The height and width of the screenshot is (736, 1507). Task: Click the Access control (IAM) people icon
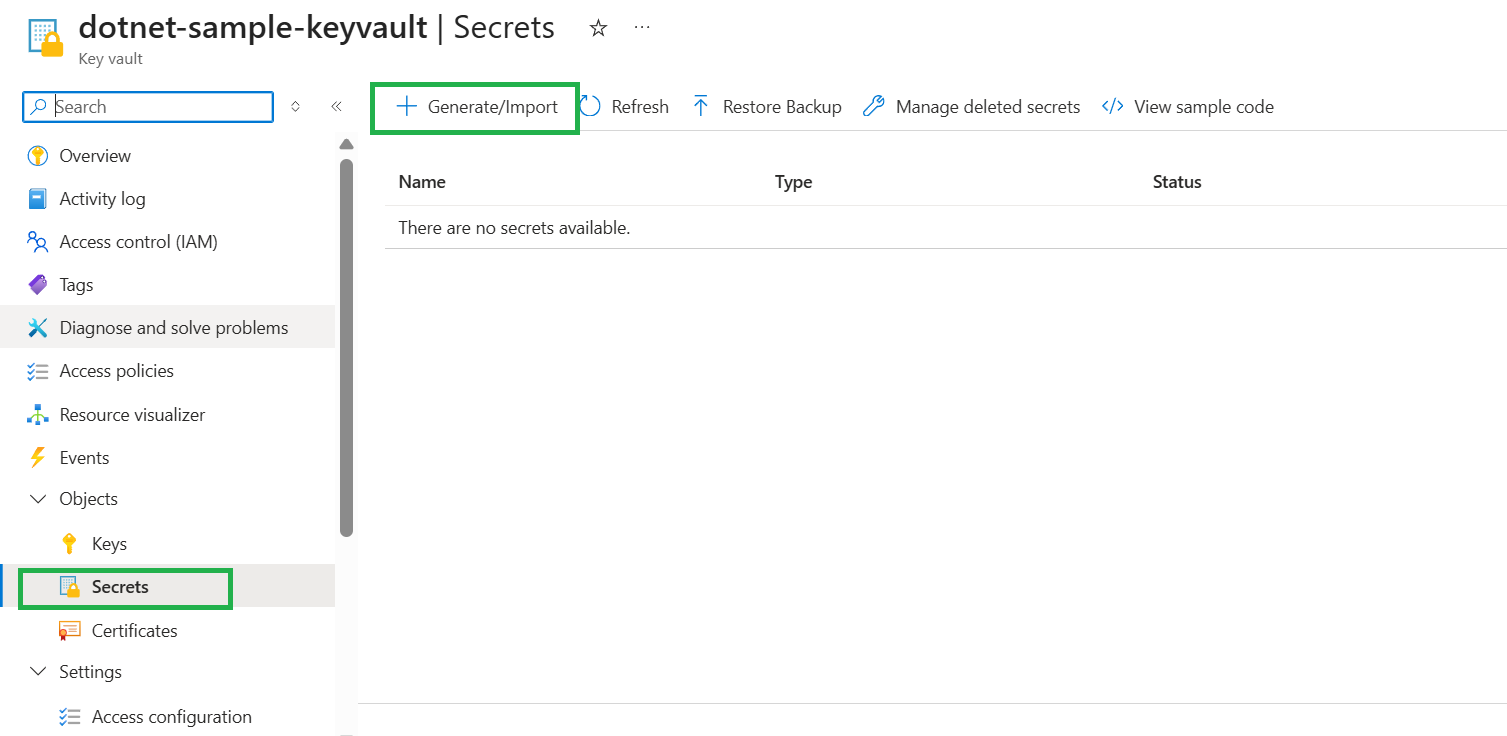tap(38, 242)
